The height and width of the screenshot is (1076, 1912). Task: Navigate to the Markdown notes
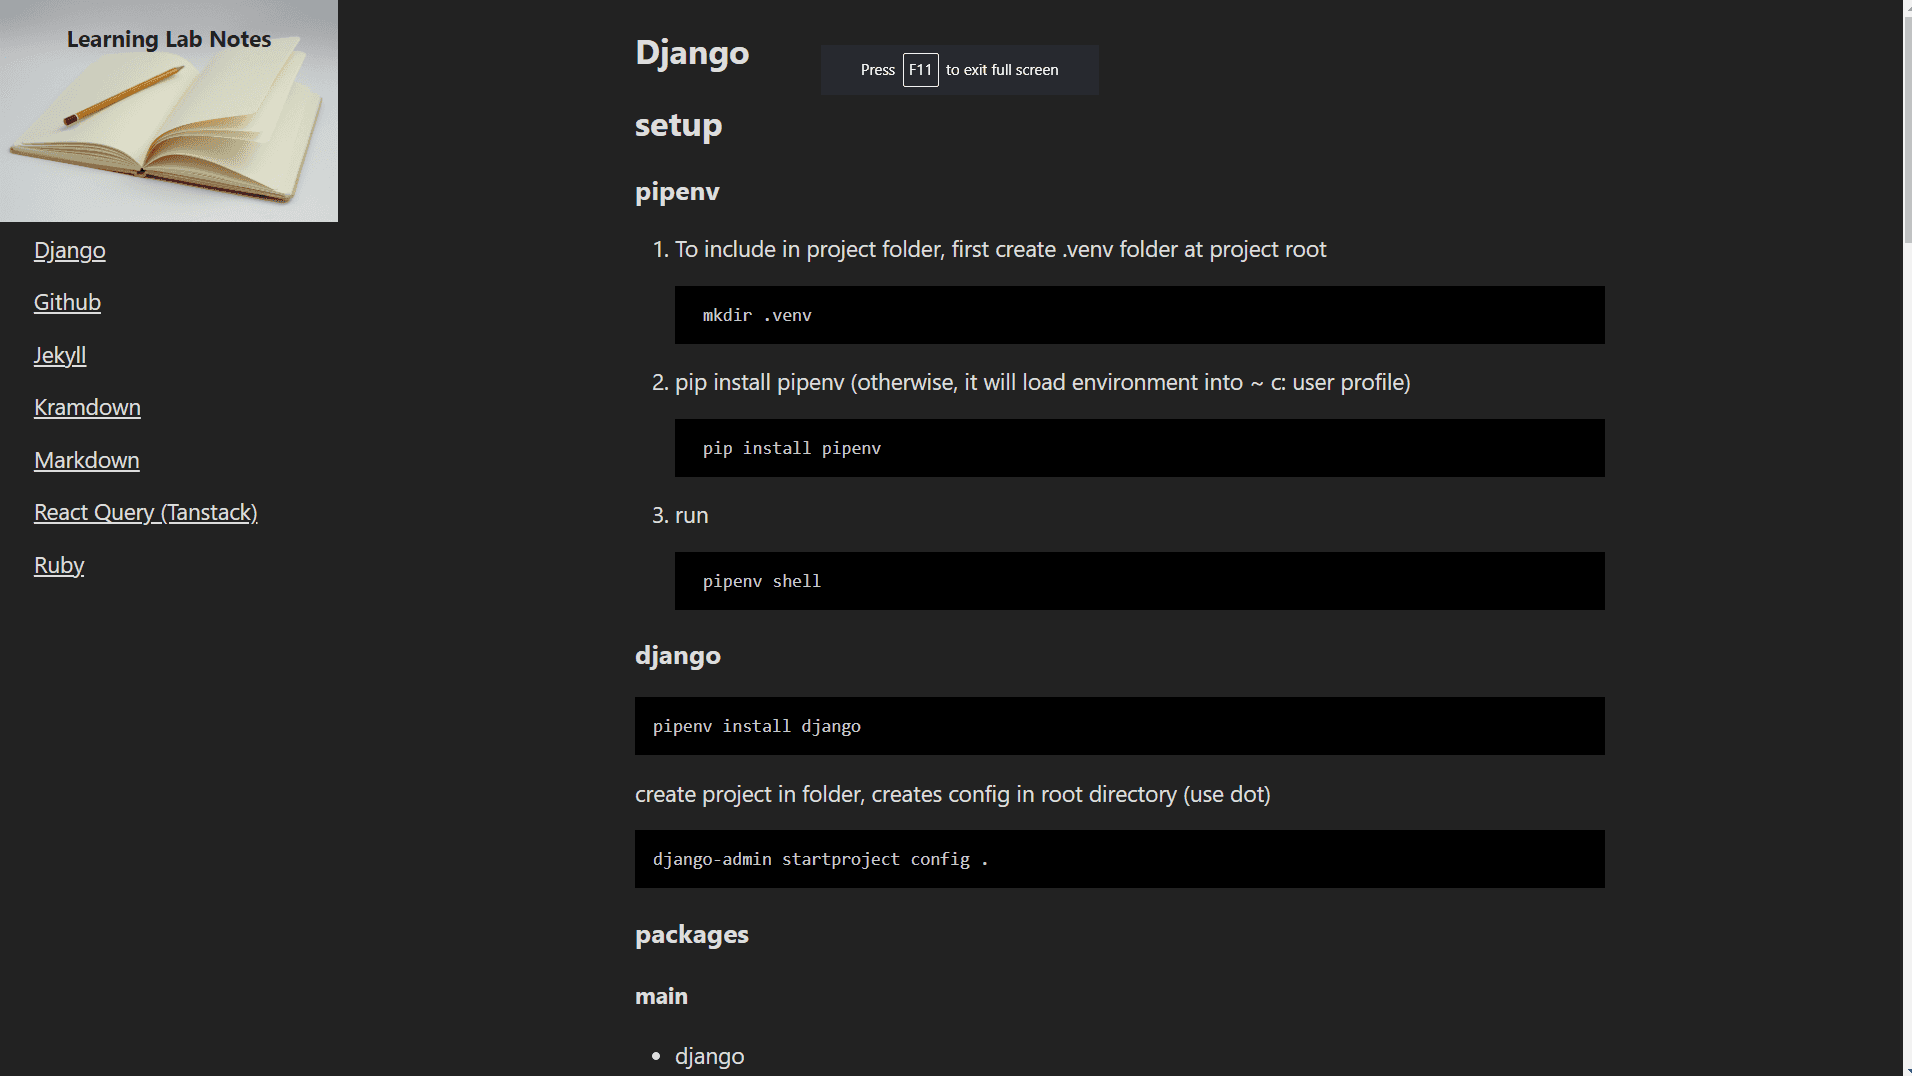tap(86, 460)
